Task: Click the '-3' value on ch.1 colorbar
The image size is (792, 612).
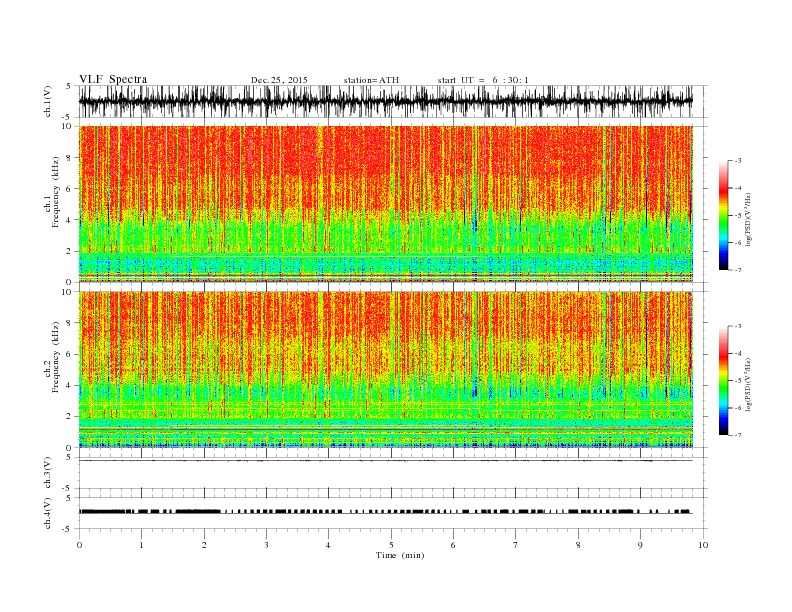Action: (x=738, y=161)
